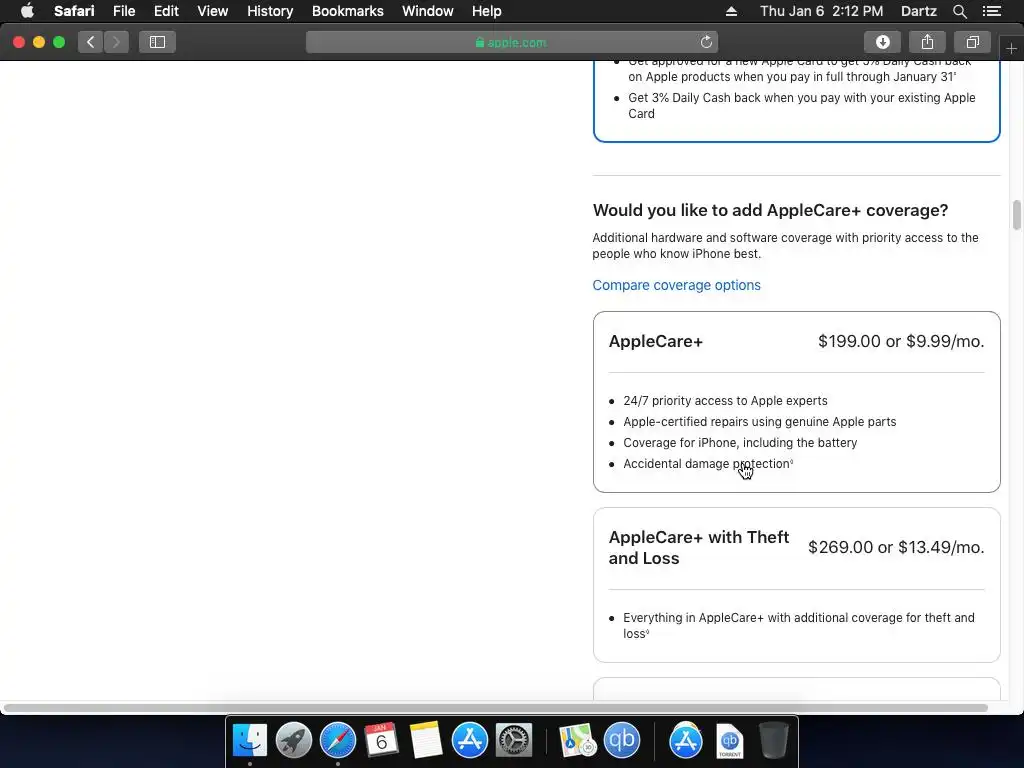Open Spotlight search in menu bar
The width and height of the screenshot is (1024, 768).
pos(959,11)
